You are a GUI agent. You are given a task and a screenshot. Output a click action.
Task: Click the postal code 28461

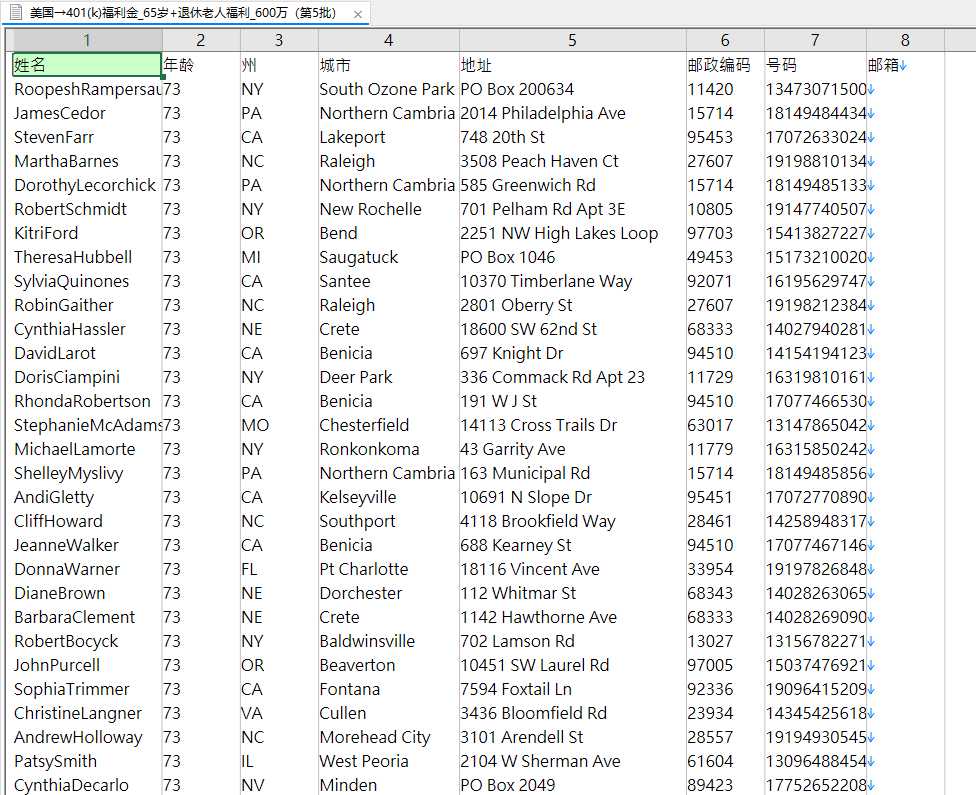[x=710, y=521]
